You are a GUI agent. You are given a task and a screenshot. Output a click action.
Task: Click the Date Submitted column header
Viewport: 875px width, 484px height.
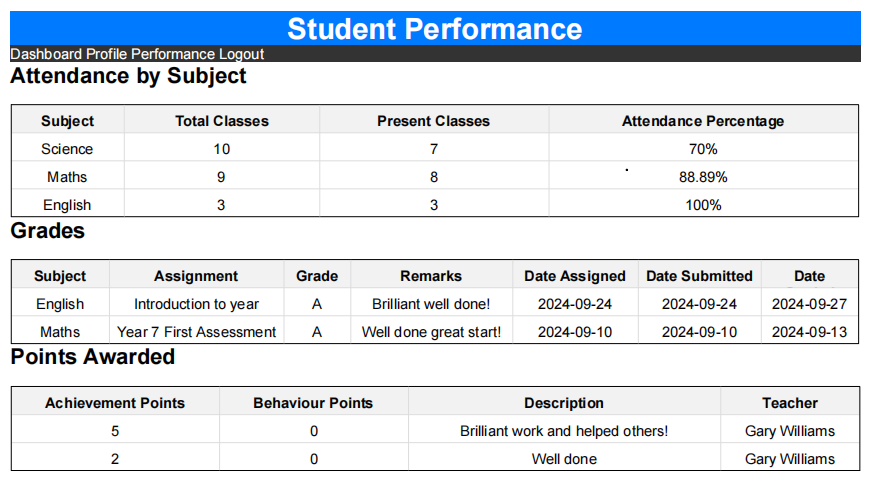click(699, 276)
